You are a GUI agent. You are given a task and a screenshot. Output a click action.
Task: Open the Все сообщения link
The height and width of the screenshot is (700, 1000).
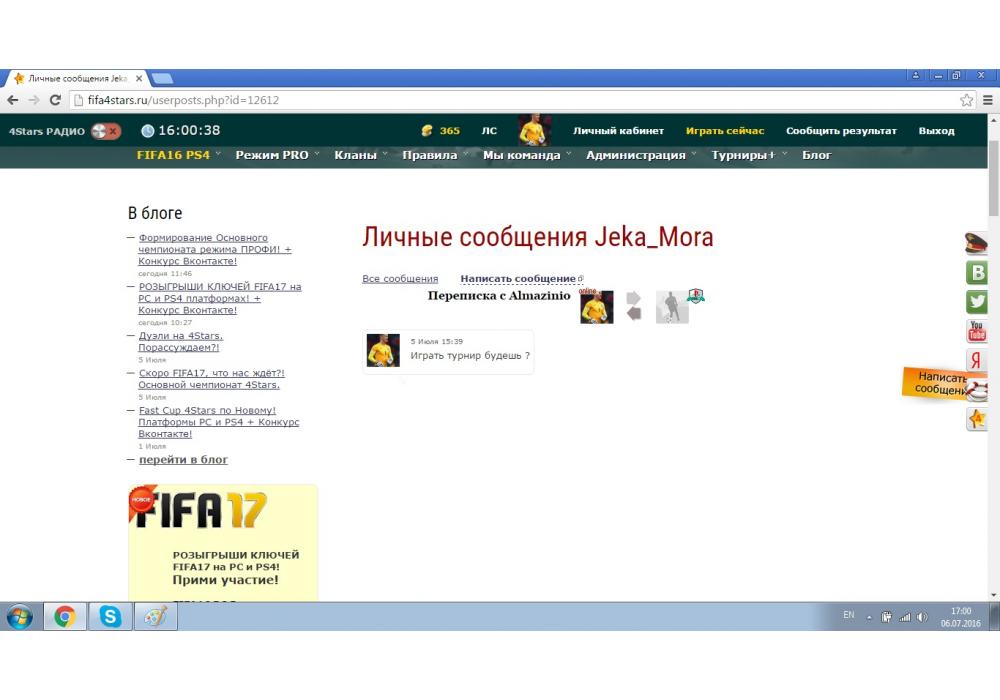(400, 279)
